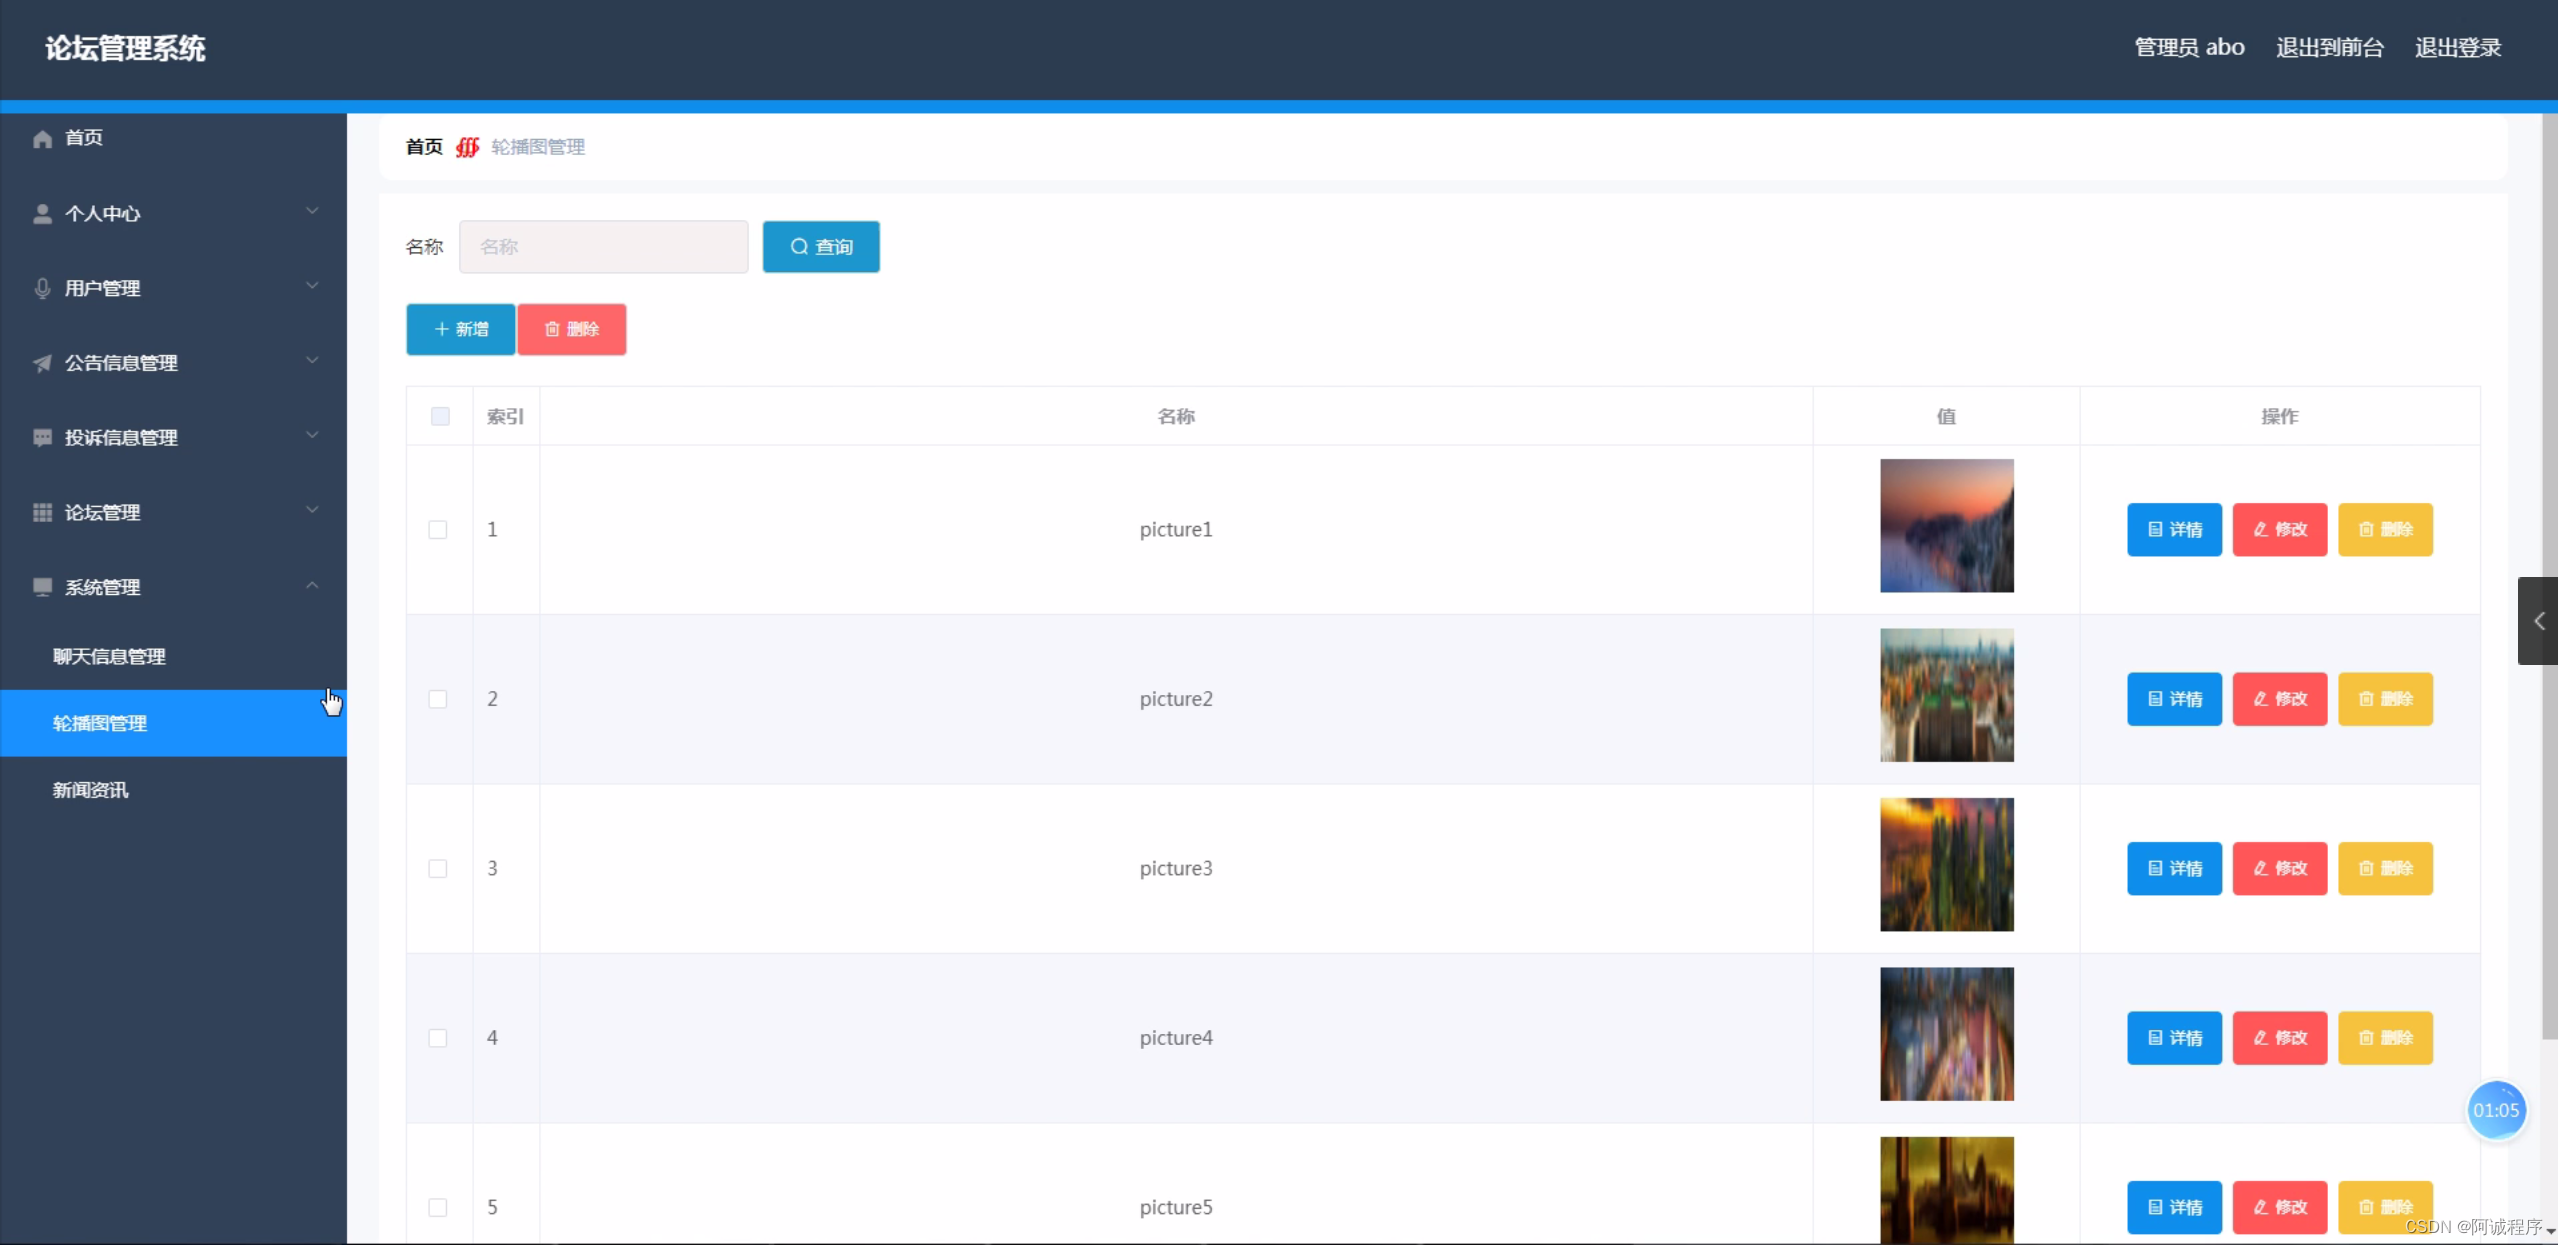Click the monitor icon for 系统管理
Screen dimensions: 2558x1245
point(42,587)
